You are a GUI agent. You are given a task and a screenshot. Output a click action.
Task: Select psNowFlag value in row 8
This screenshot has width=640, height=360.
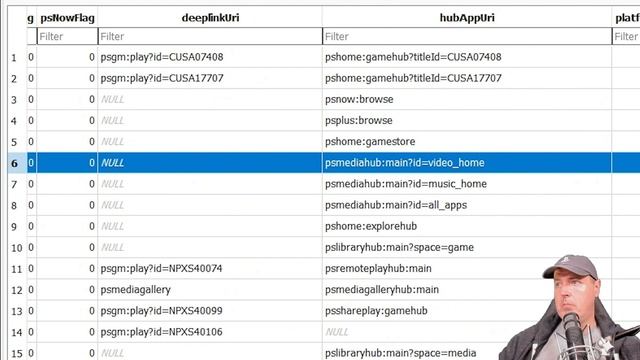click(67, 205)
